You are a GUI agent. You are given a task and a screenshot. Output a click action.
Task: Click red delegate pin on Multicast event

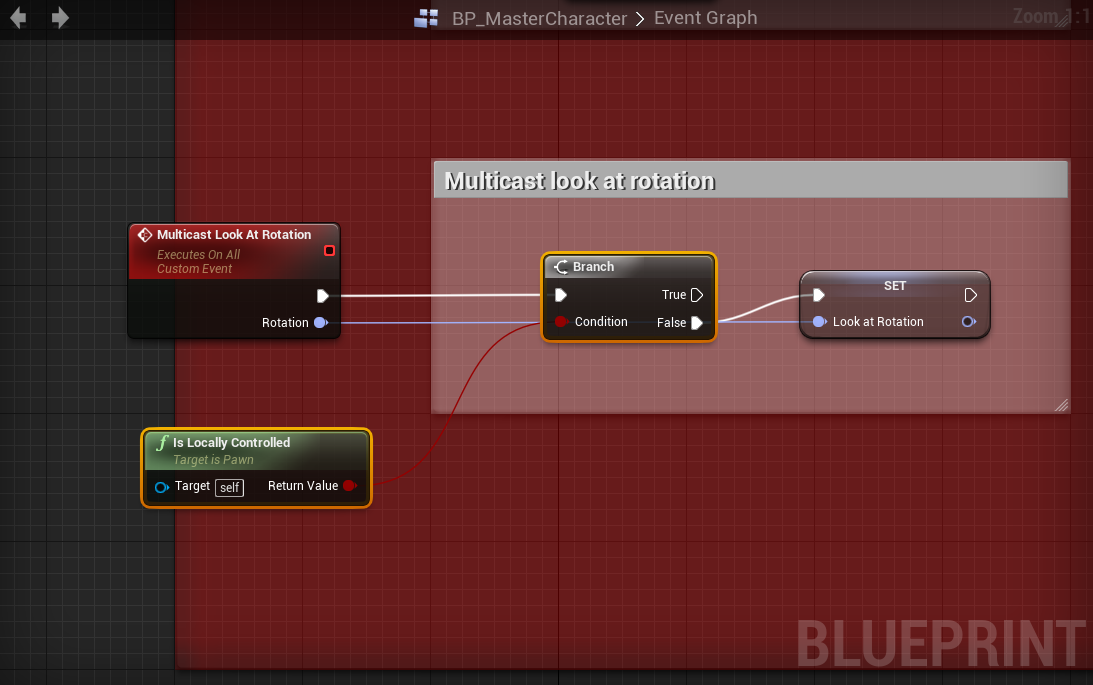click(x=330, y=250)
